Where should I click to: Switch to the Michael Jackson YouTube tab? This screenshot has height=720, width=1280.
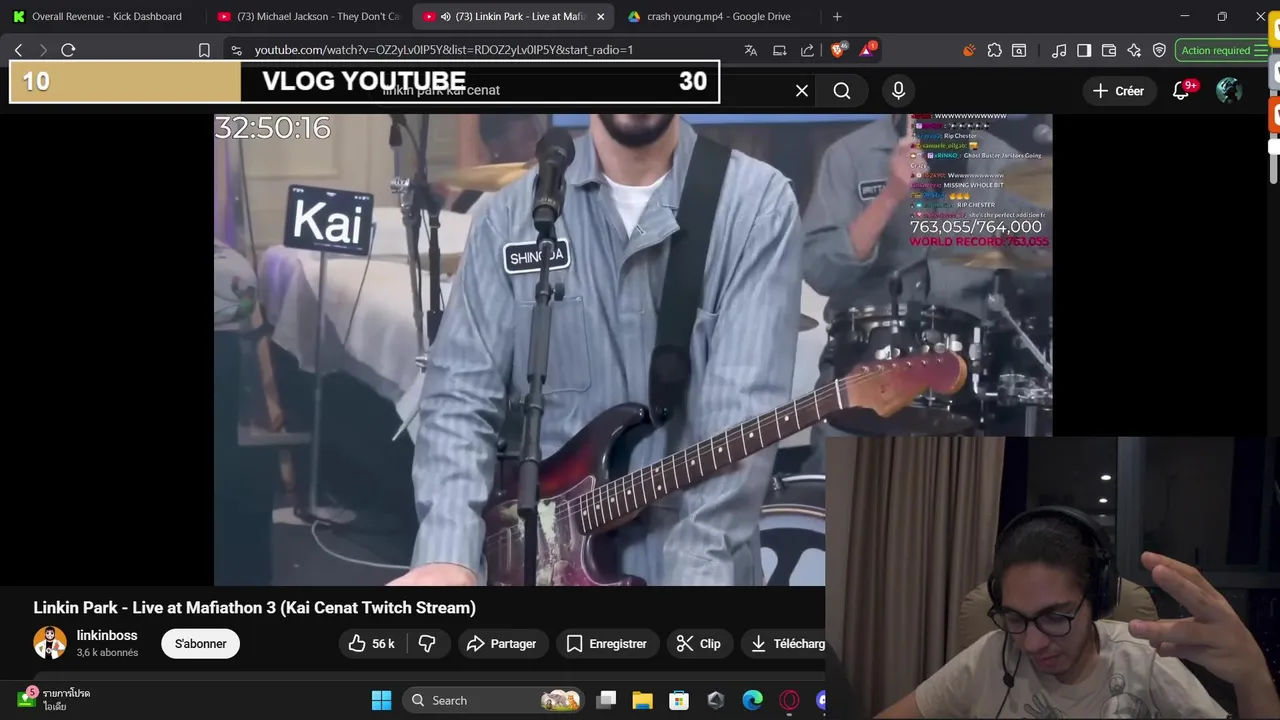308,16
